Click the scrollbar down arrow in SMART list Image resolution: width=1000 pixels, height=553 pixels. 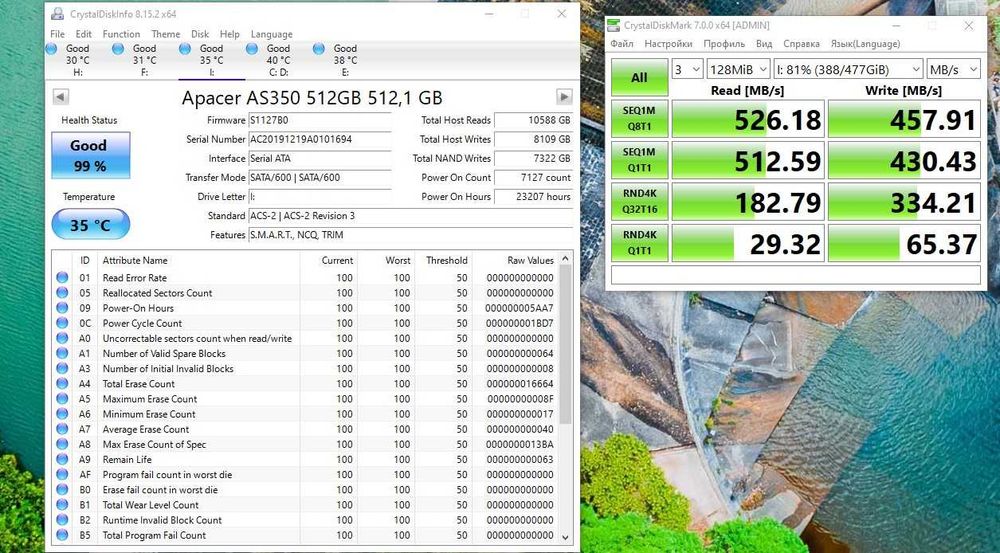(x=565, y=537)
